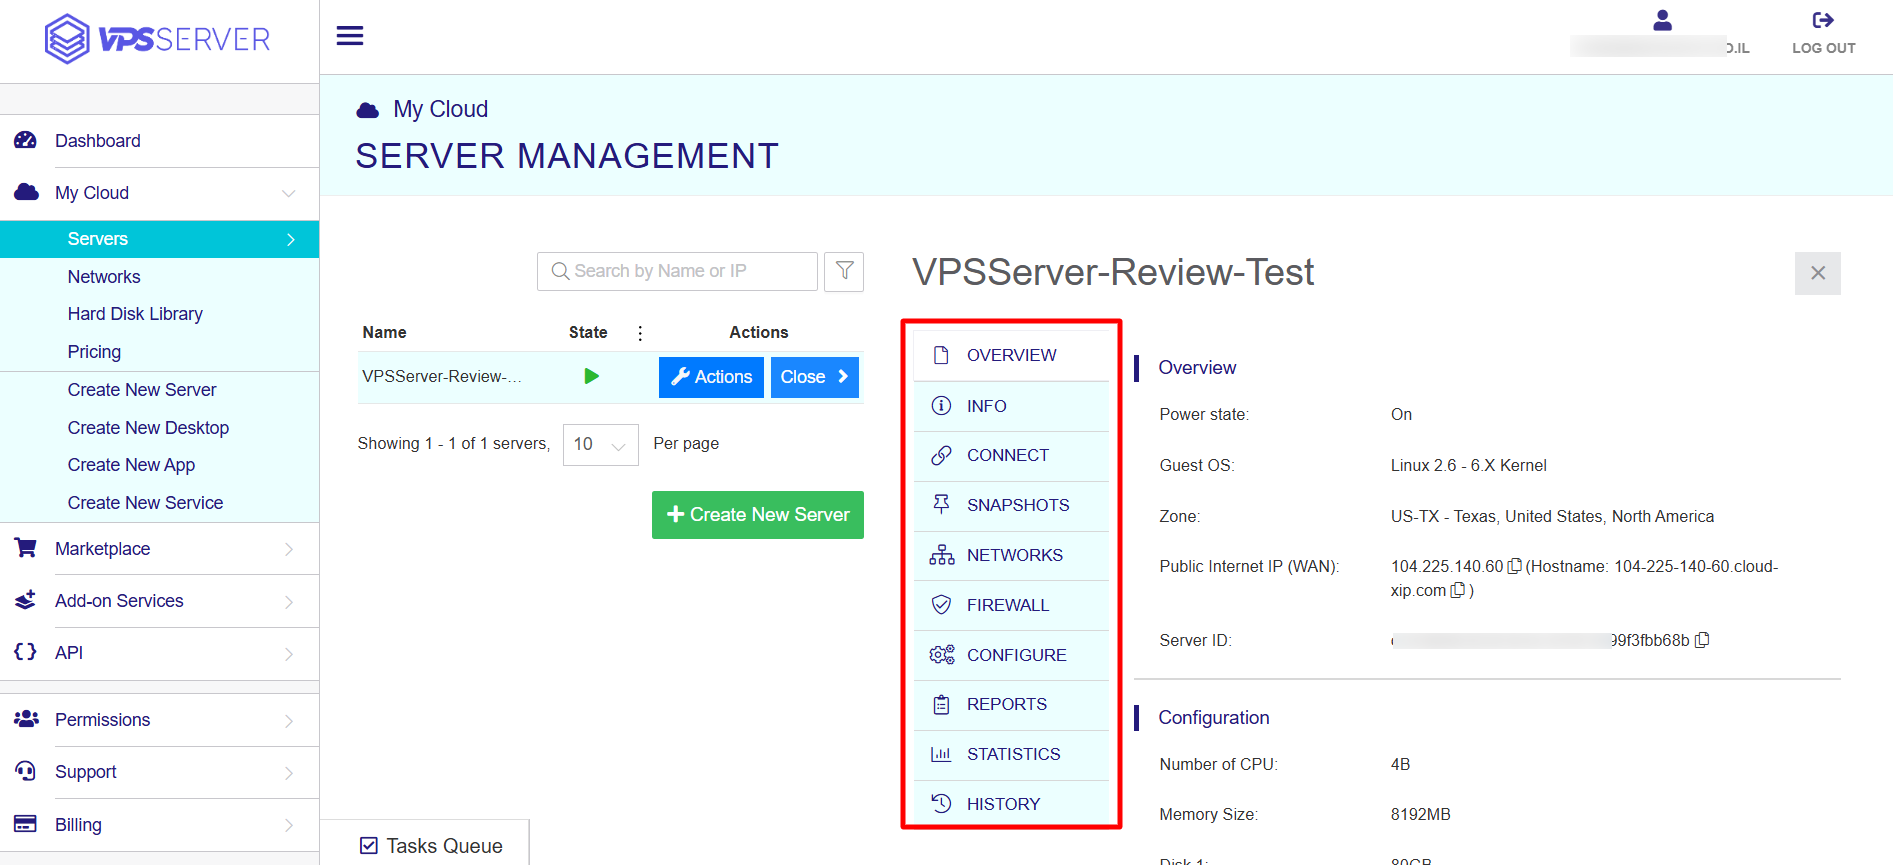This screenshot has width=1893, height=865.
Task: Copy the public IP address
Action: [x=1514, y=566]
